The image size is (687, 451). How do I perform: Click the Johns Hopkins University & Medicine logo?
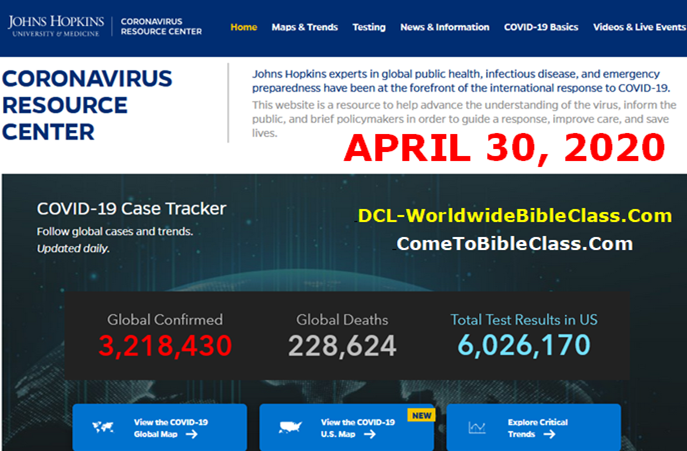coord(56,26)
